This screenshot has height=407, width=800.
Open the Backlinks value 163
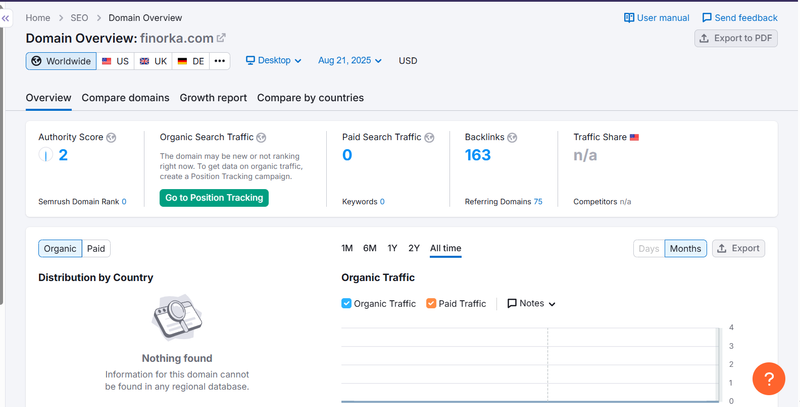pyautogui.click(x=478, y=155)
